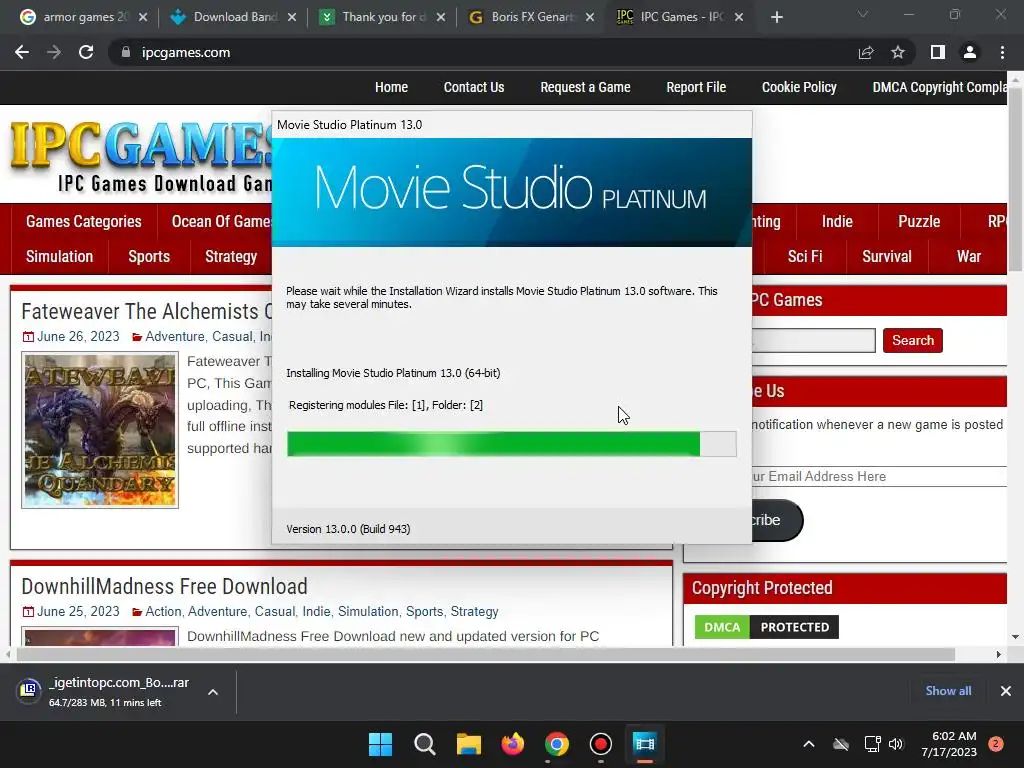Expand the download item options chevron
The width and height of the screenshot is (1024, 768).
(213, 692)
